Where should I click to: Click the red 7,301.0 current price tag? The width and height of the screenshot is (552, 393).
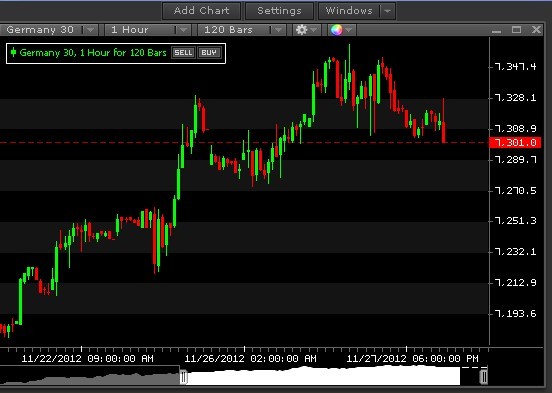point(515,143)
